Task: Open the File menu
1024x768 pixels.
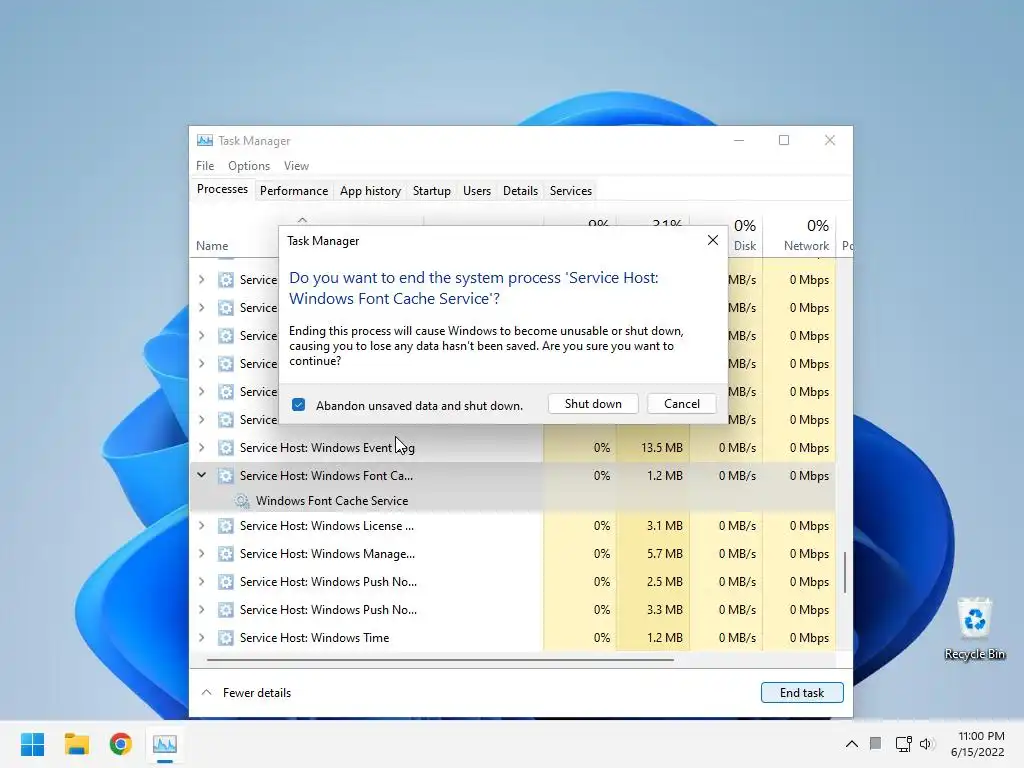Action: (205, 166)
